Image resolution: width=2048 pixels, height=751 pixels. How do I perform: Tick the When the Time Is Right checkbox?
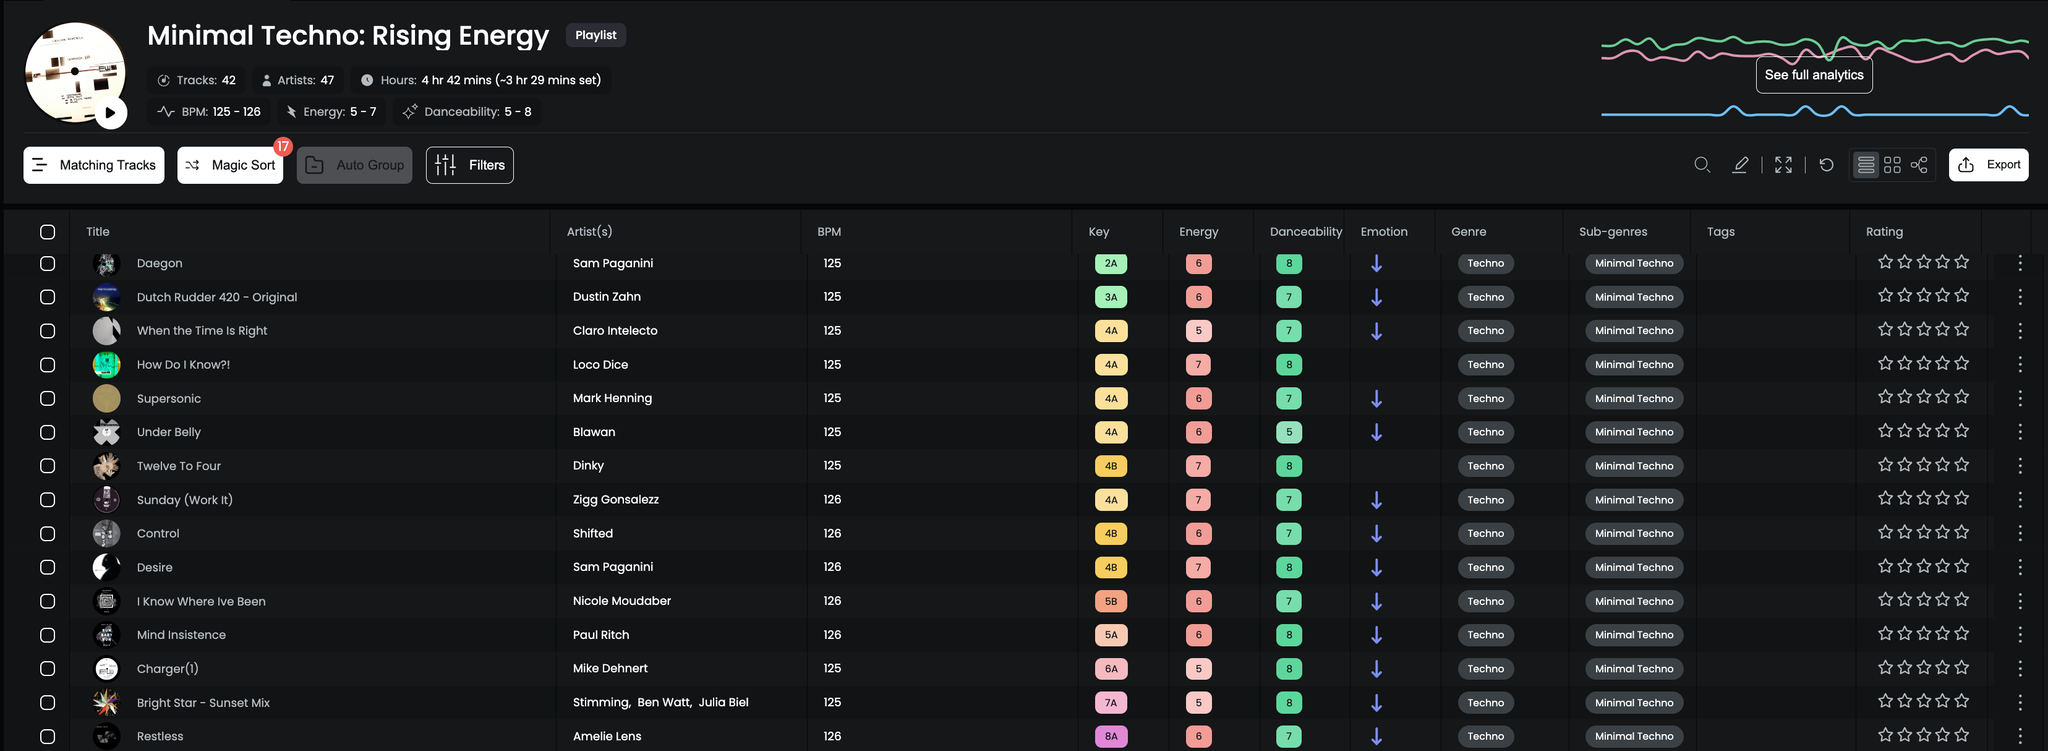pyautogui.click(x=47, y=331)
